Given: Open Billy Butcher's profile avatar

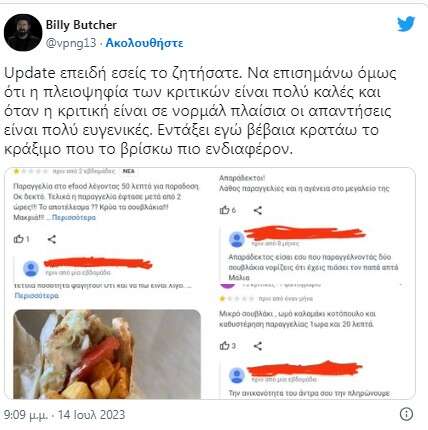Looking at the screenshot, I should (23, 33).
